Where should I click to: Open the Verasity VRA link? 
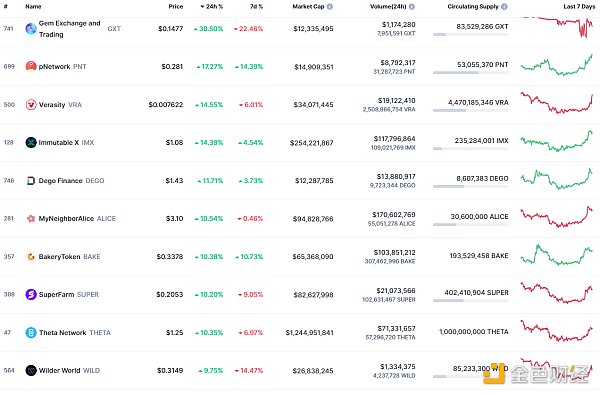[60, 104]
